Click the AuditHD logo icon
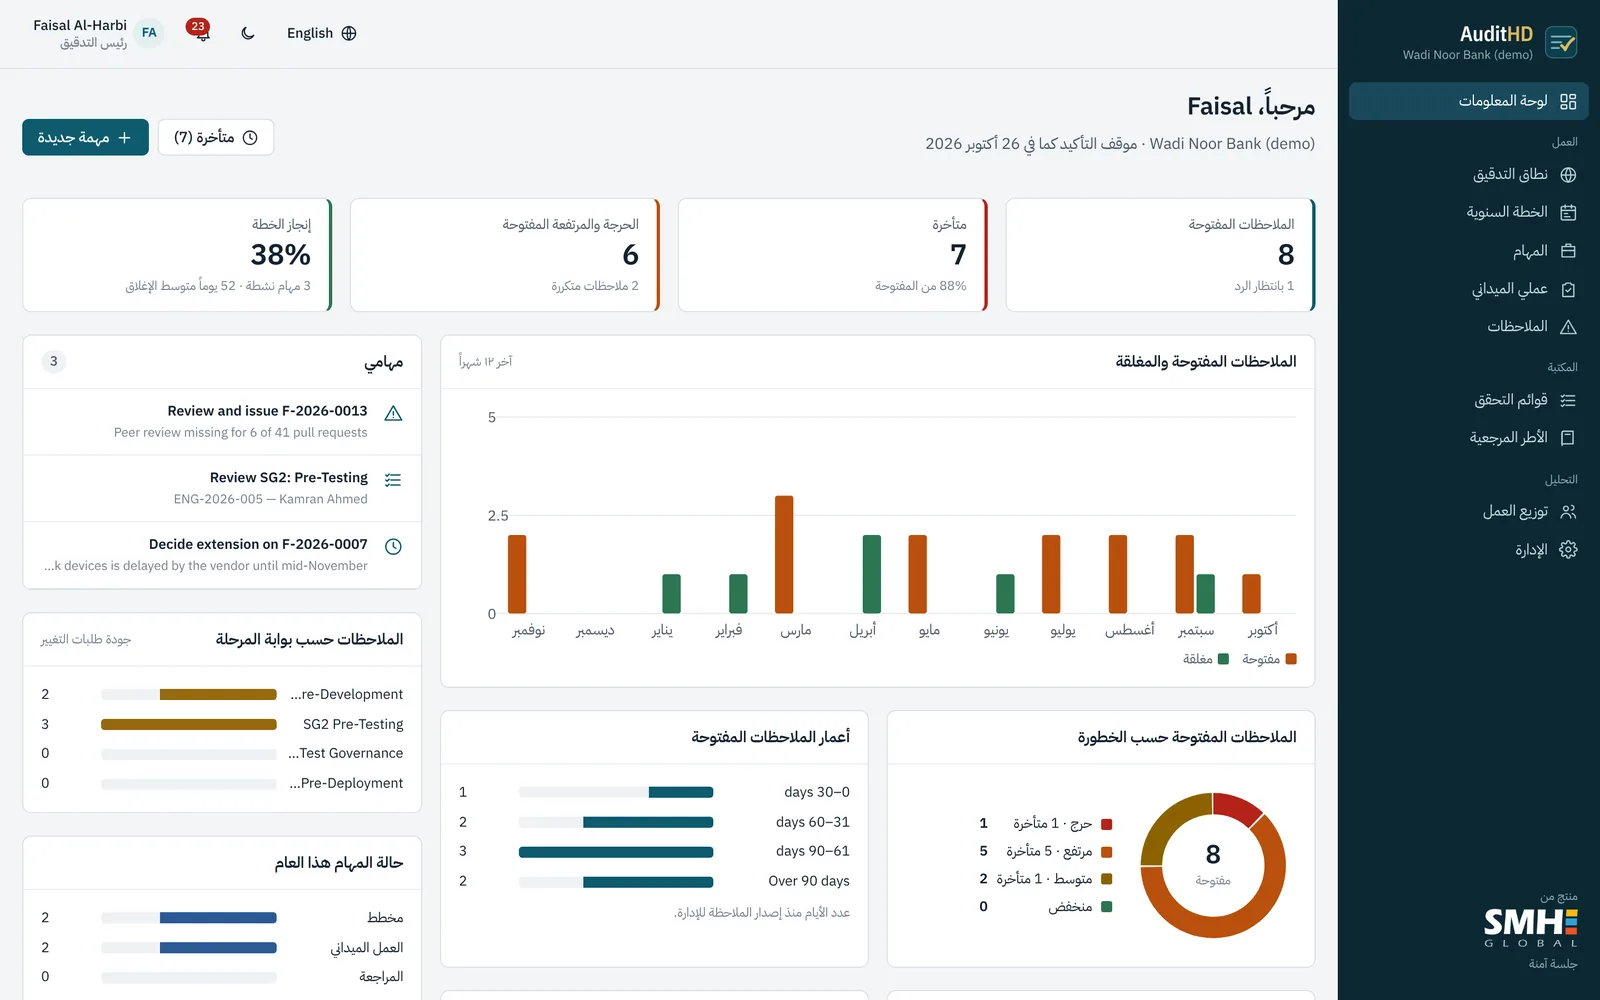The image size is (1600, 1000). pyautogui.click(x=1561, y=42)
